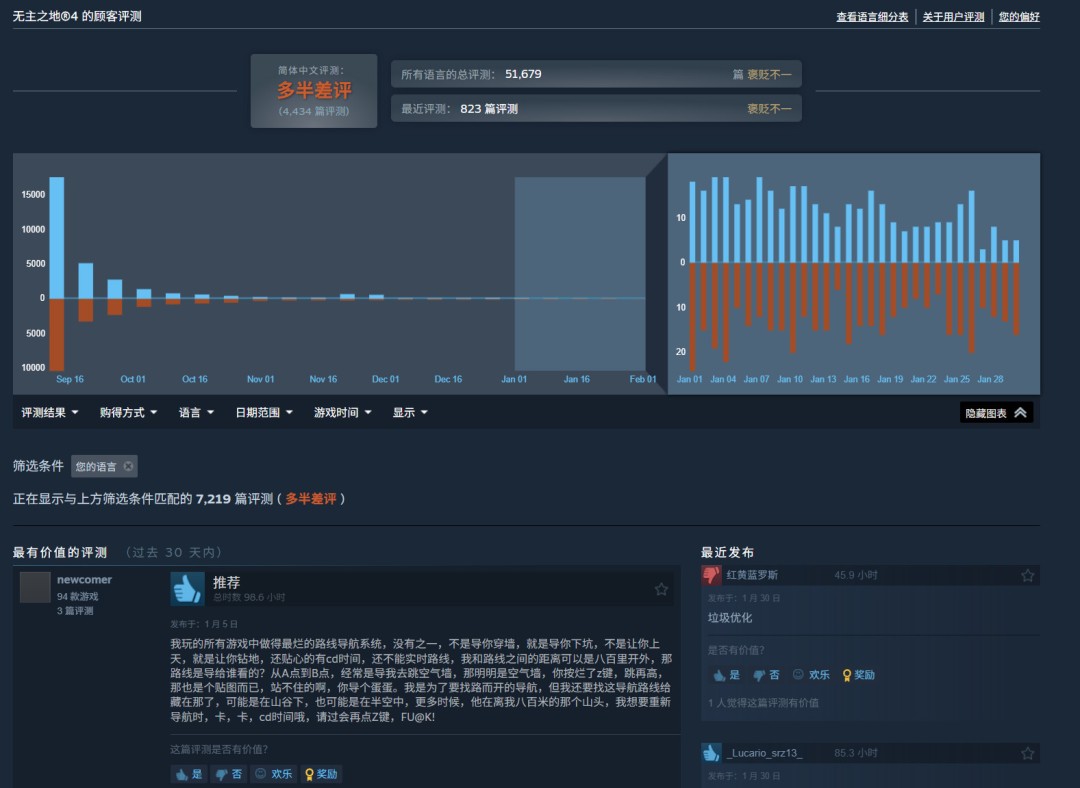Screen dimensions: 1080x788
Task: Open the 查看语言细分表 link
Action: tap(871, 17)
